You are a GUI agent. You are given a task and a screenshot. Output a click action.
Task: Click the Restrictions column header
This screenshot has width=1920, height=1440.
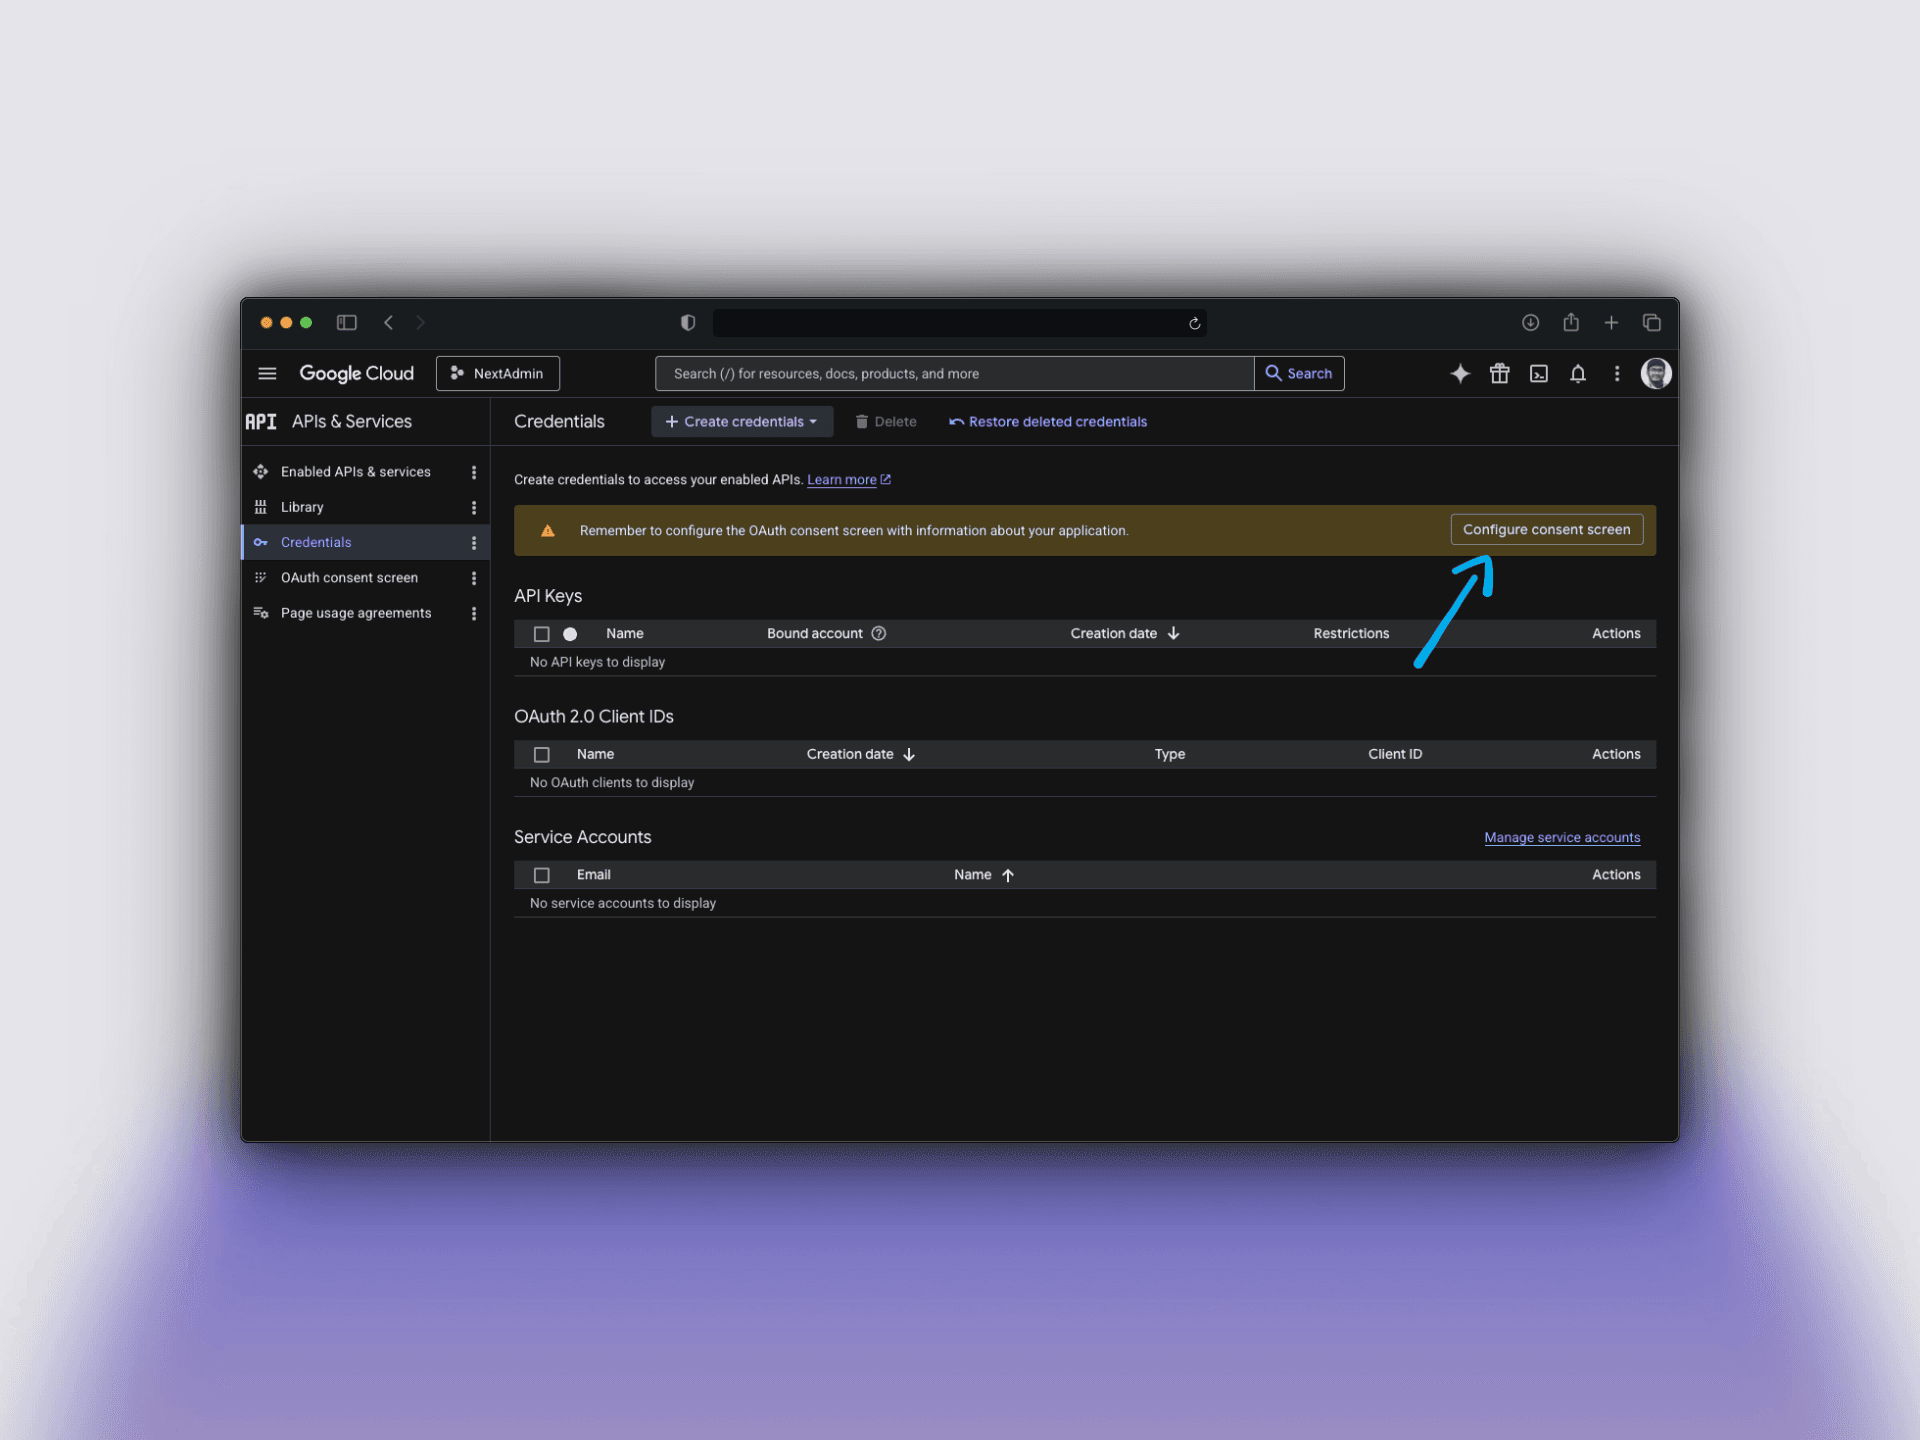pyautogui.click(x=1351, y=633)
